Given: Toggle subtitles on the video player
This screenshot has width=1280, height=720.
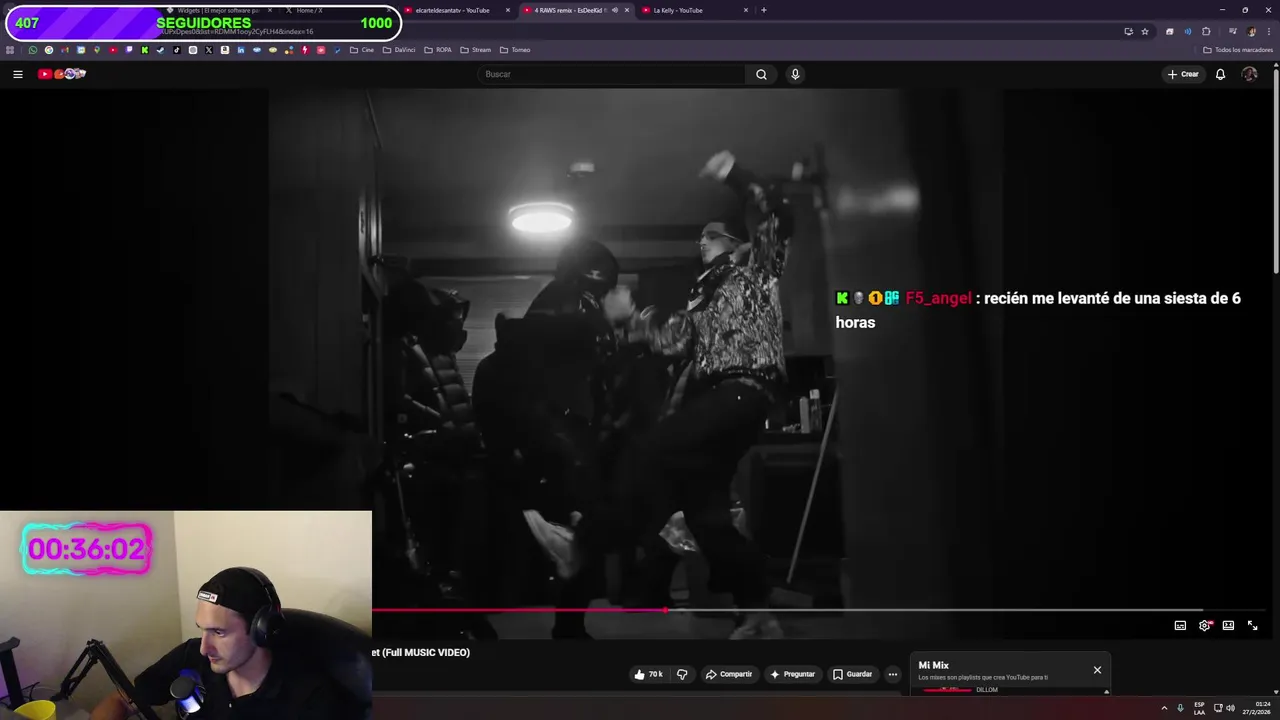Looking at the screenshot, I should click(x=1180, y=625).
